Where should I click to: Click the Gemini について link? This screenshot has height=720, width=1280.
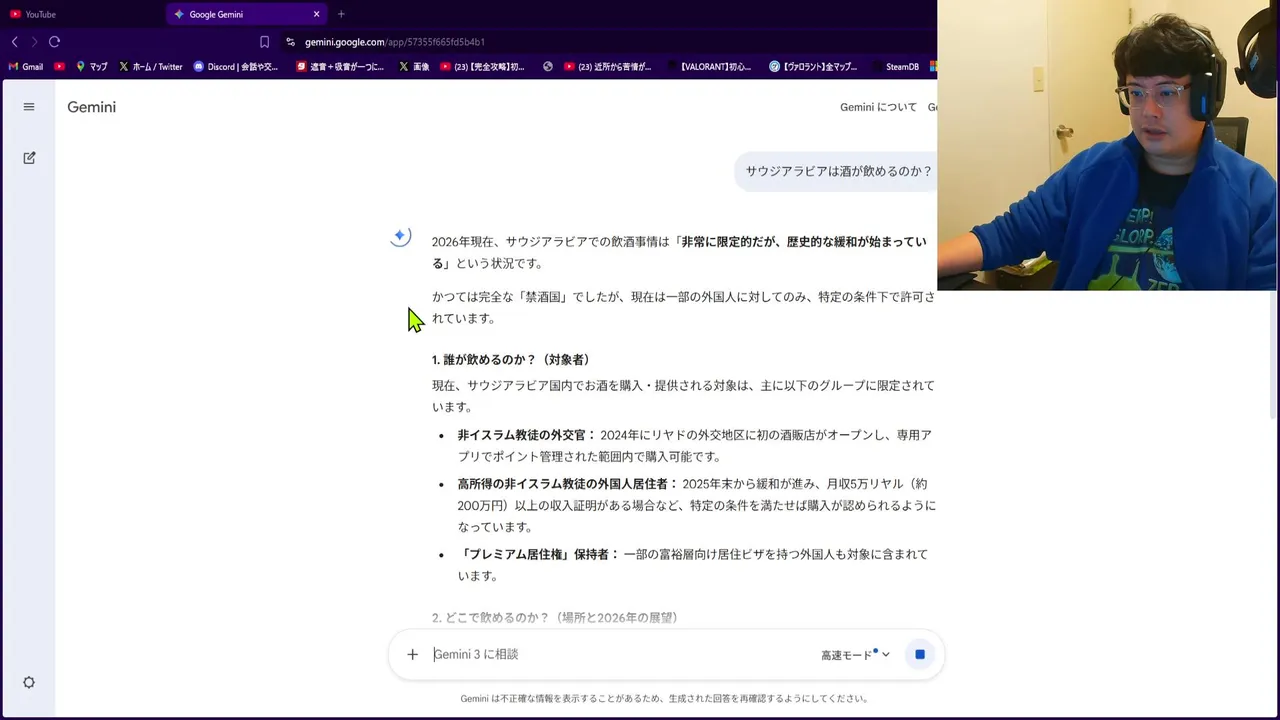coord(878,107)
